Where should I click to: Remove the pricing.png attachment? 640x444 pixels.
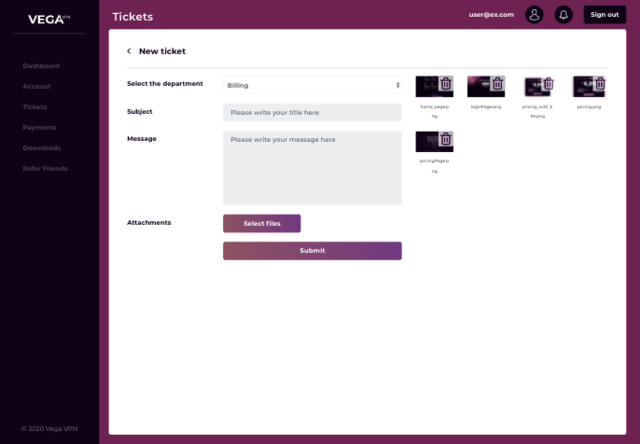tap(600, 85)
